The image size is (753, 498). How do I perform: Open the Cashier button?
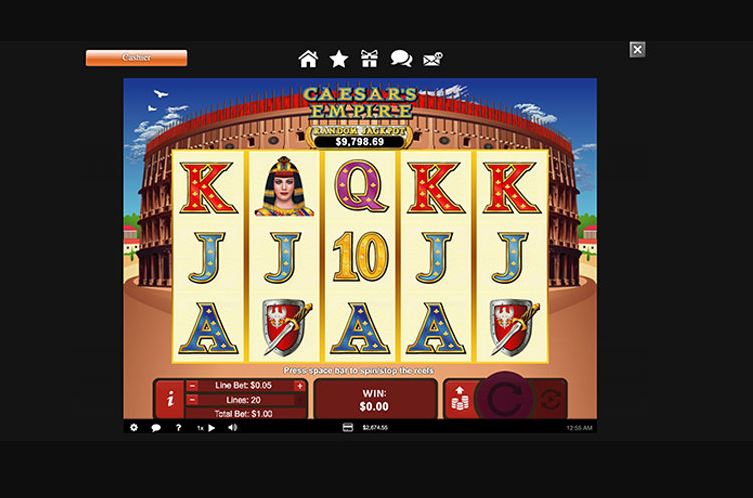pos(136,58)
